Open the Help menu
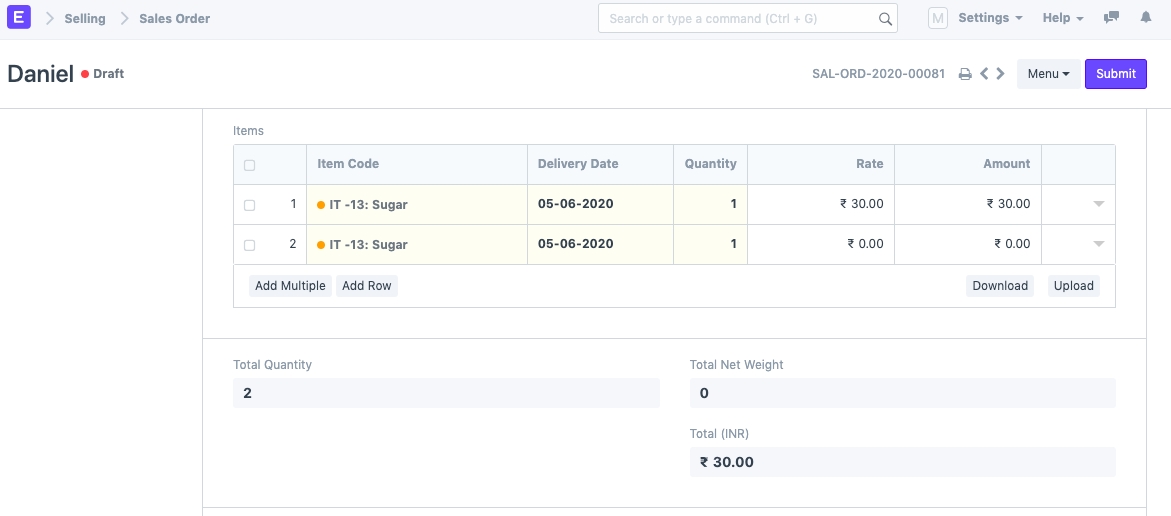Screen dimensions: 1171x516 [1063, 18]
